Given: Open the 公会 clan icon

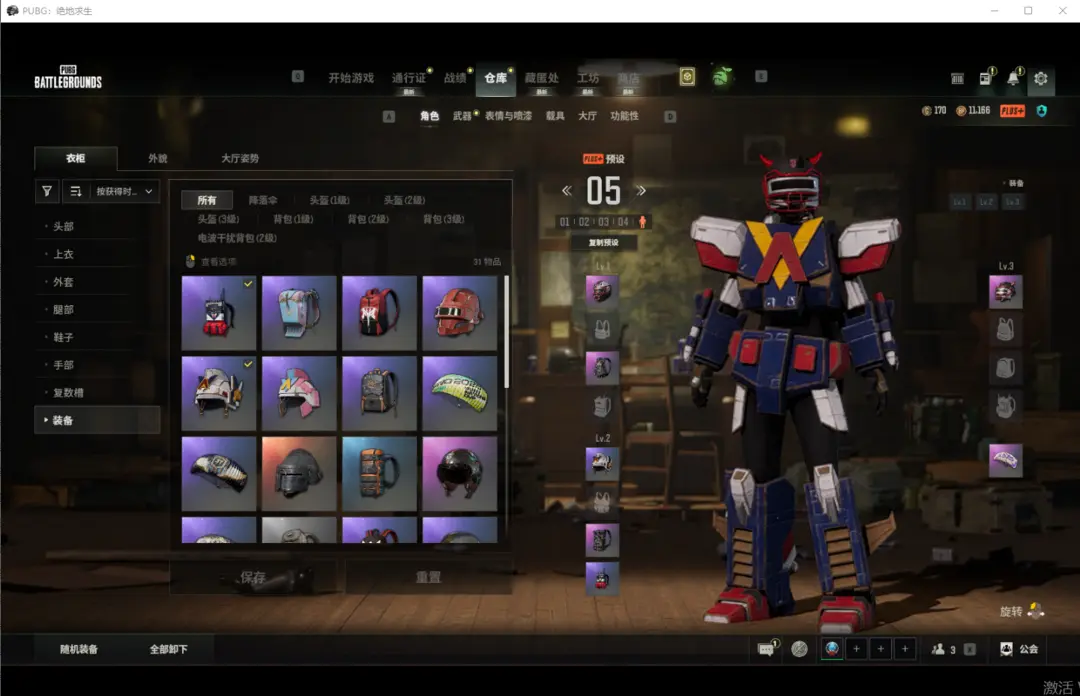Looking at the screenshot, I should click(1019, 649).
